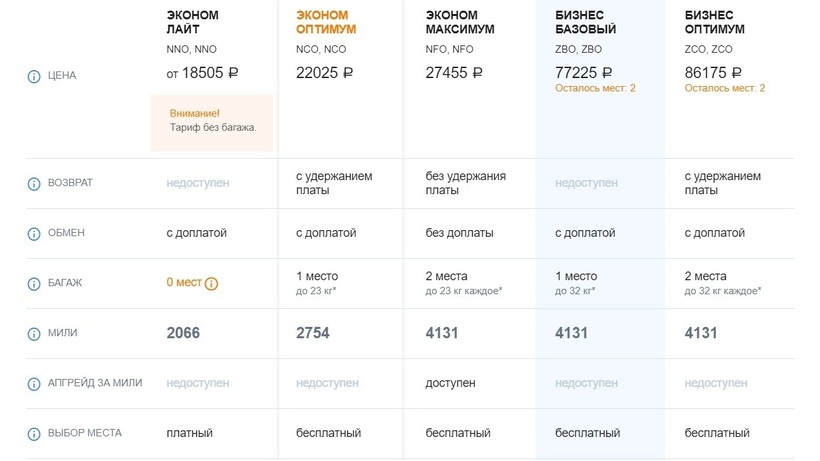Select the ЭКОНОМ ОПТИМУМ fare header
The width and height of the screenshot is (820, 461).
click(x=326, y=22)
